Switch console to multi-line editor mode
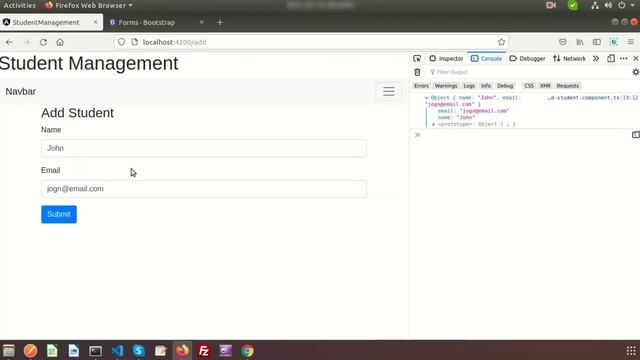This screenshot has height=360, width=640. click(636, 135)
